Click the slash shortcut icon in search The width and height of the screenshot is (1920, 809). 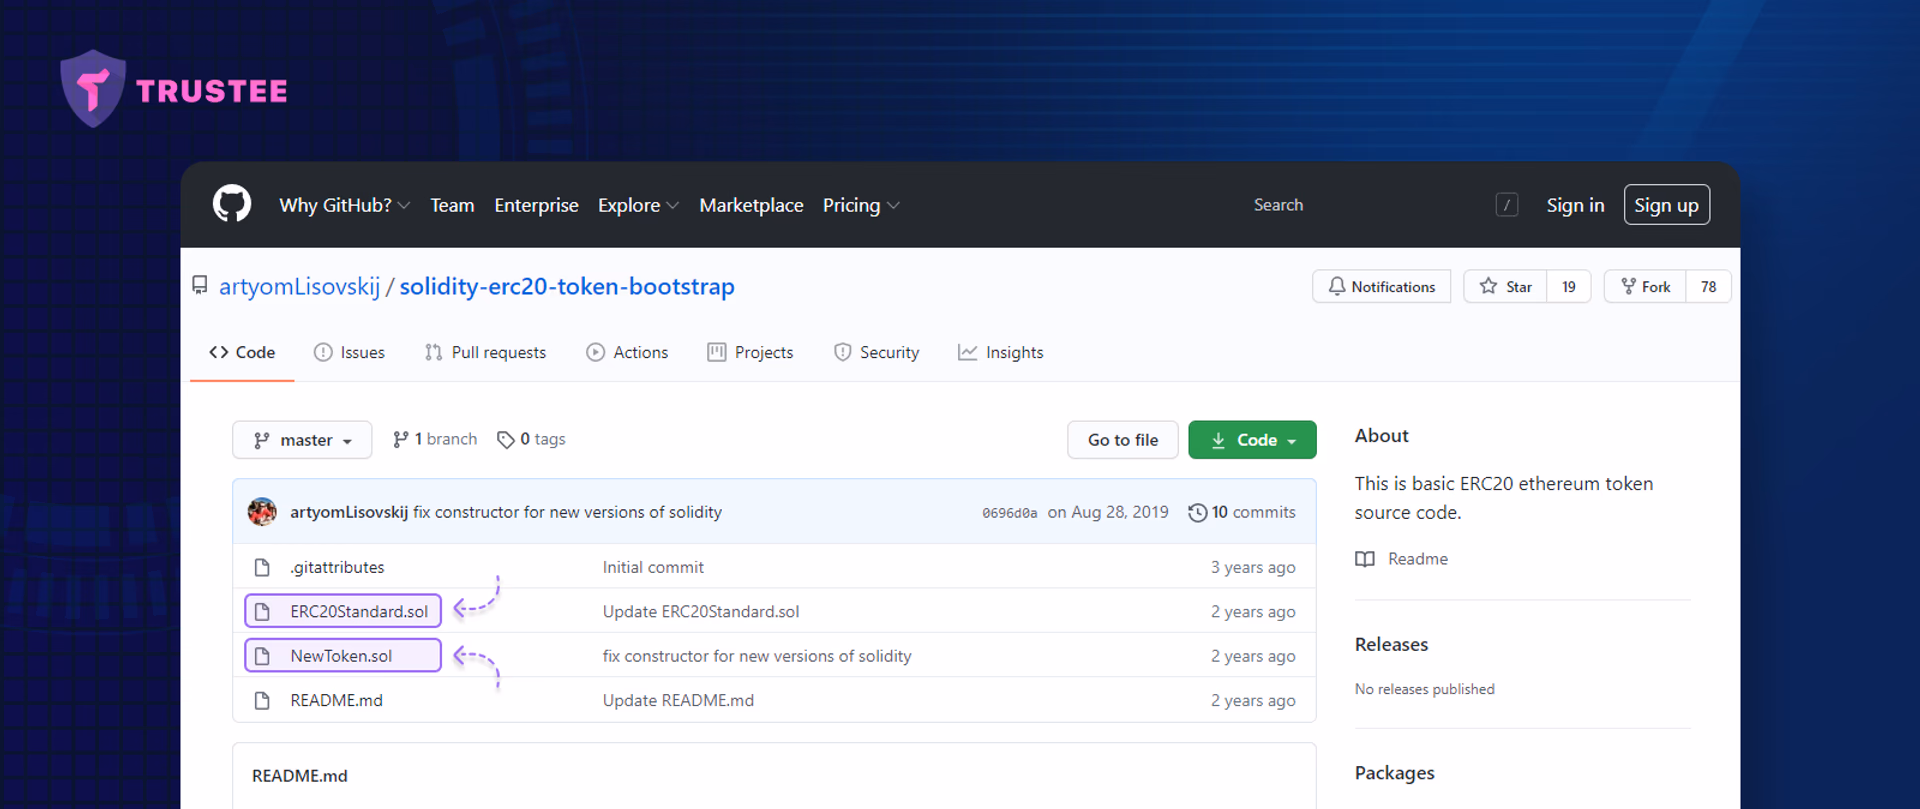click(1507, 205)
